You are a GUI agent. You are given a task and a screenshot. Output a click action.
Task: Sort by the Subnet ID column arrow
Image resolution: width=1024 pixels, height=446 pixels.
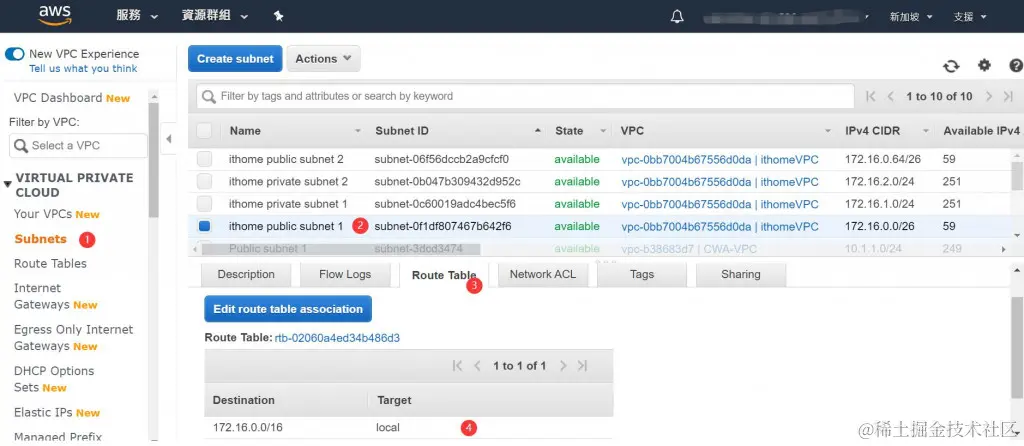[537, 131]
